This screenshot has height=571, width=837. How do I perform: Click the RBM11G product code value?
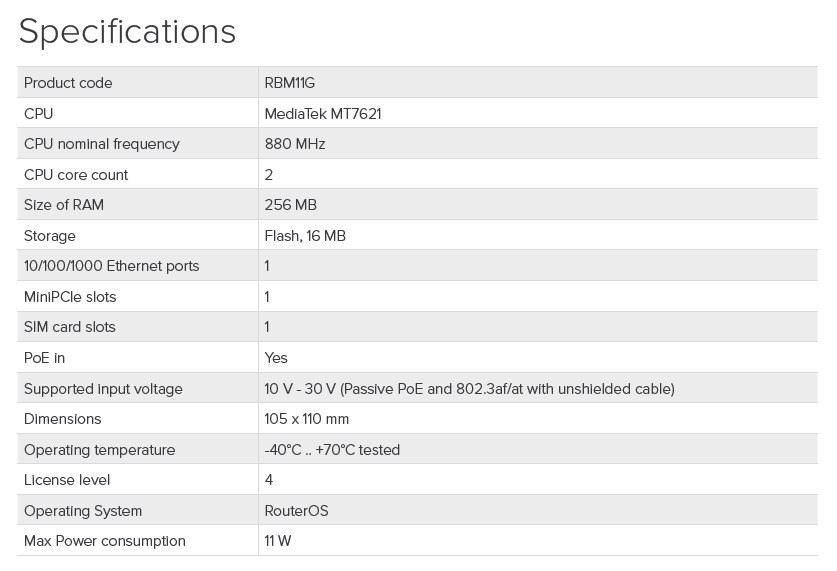[x=290, y=83]
